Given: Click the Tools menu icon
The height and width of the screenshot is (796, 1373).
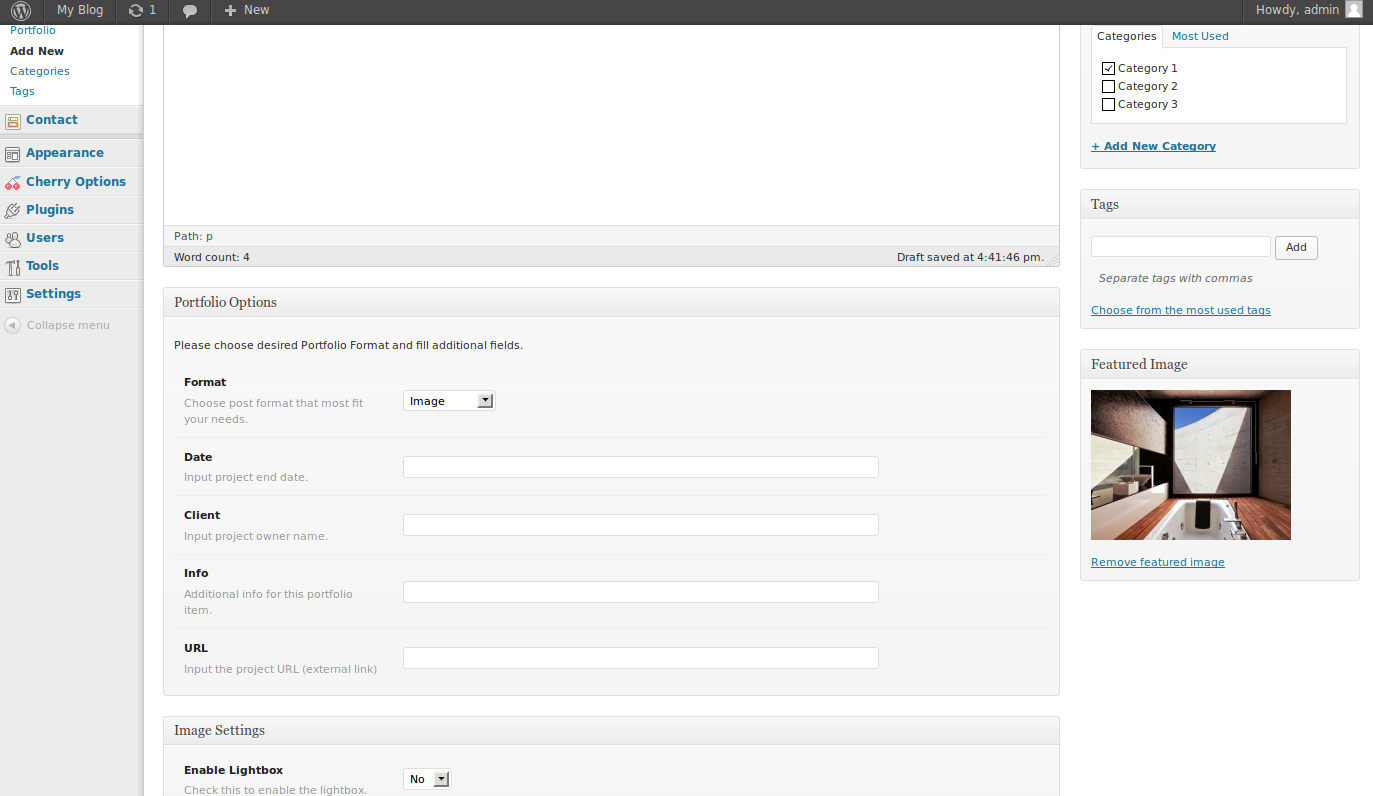Looking at the screenshot, I should click(x=12, y=266).
